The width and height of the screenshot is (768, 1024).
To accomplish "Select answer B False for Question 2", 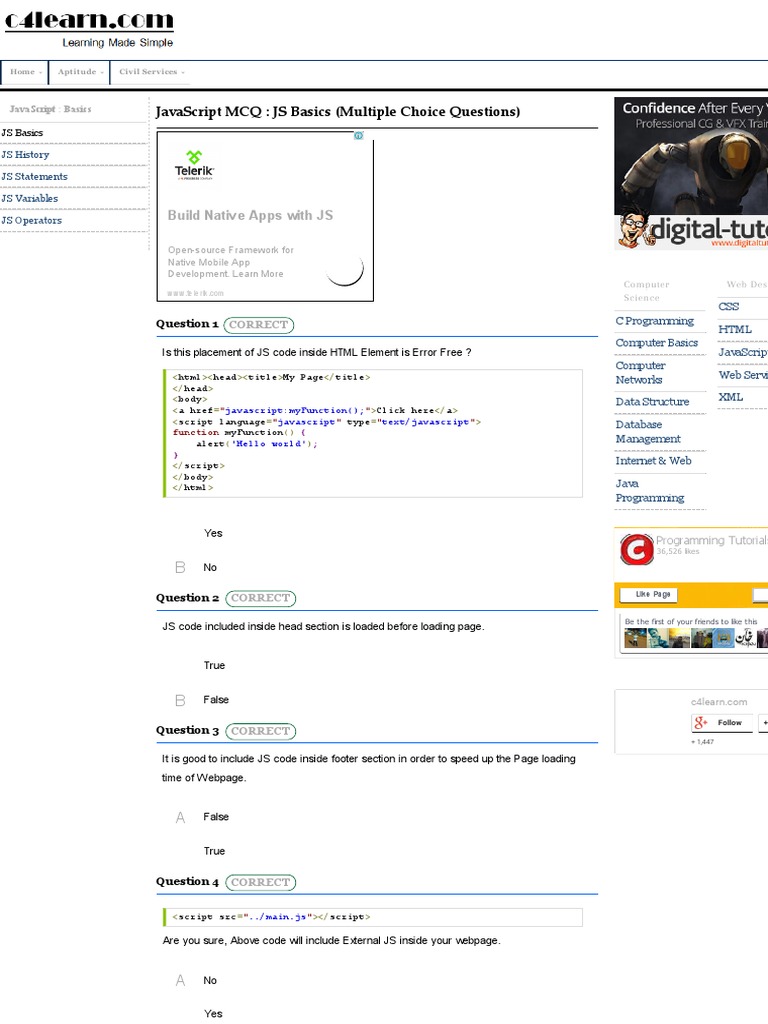I will click(202, 700).
